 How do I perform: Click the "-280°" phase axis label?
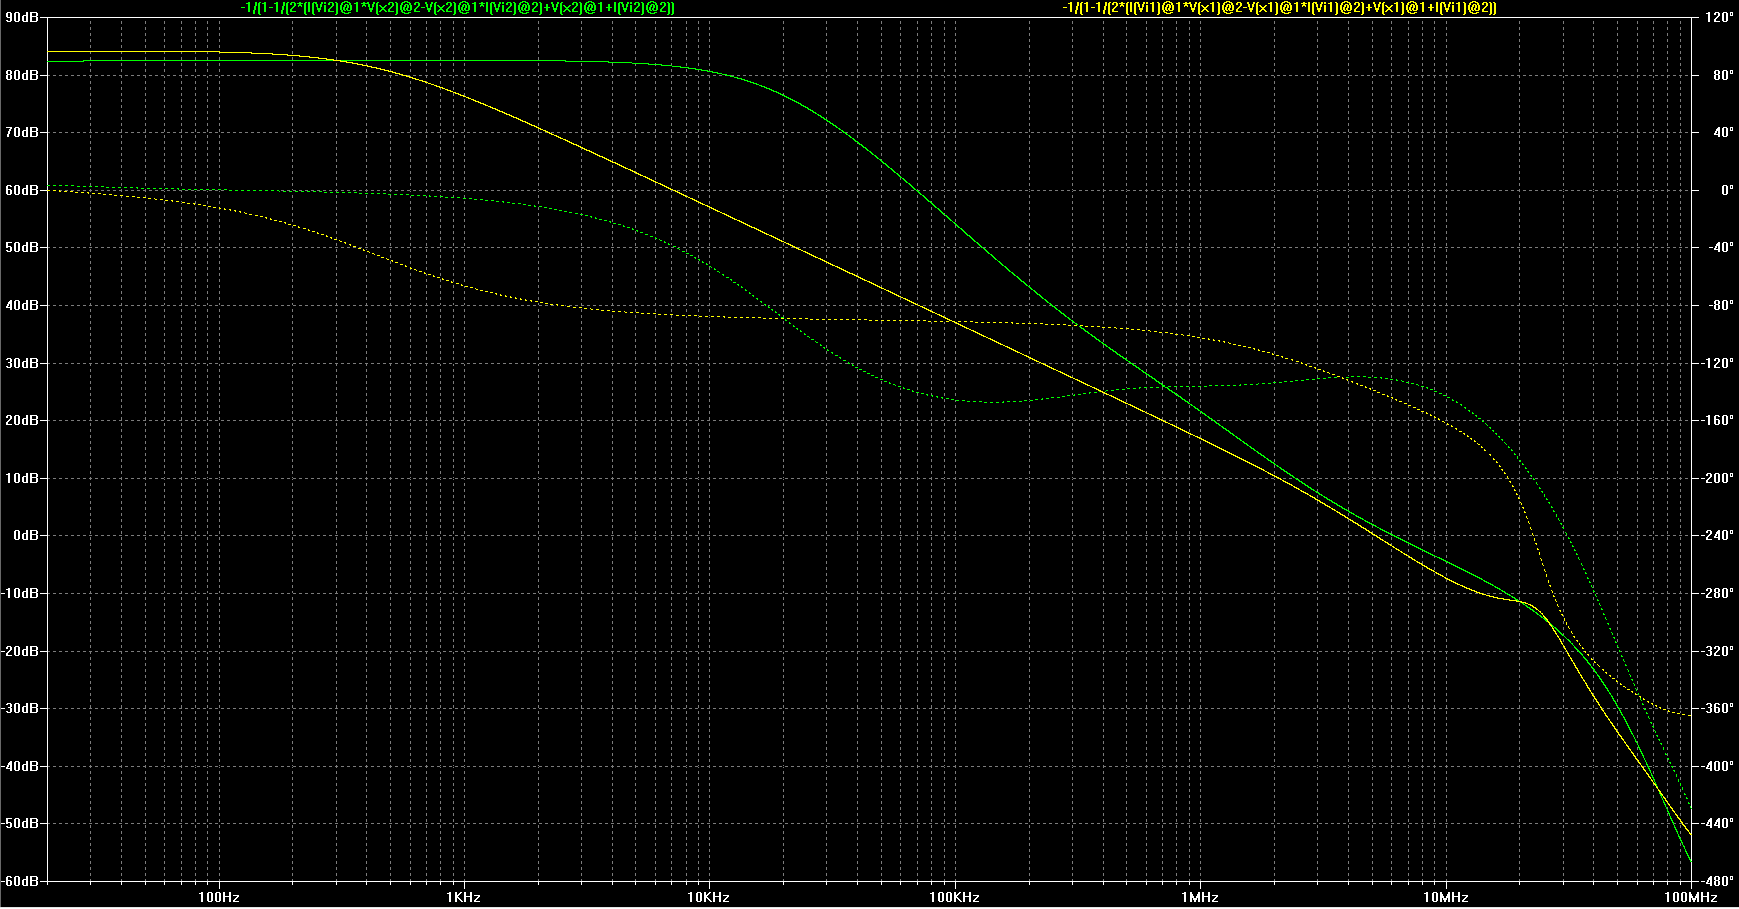1719,593
